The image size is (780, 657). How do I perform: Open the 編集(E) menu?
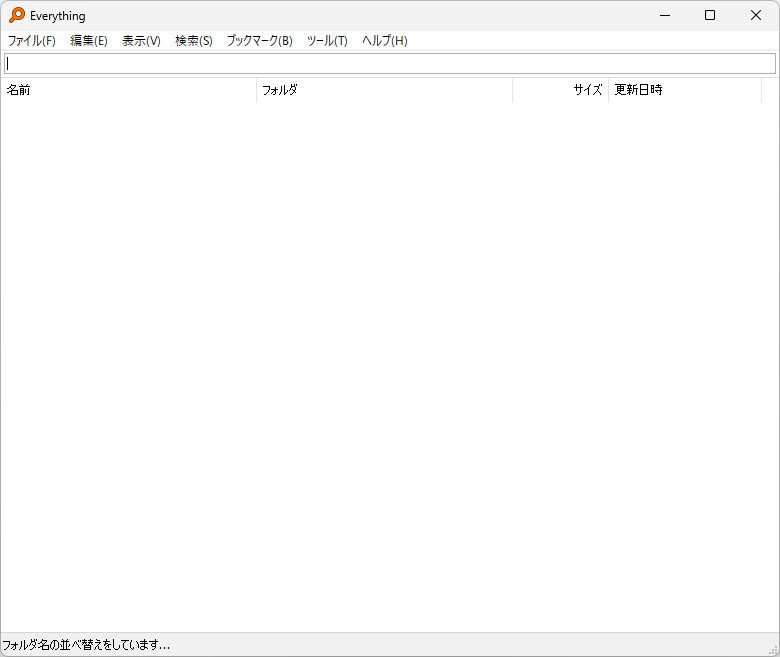pos(89,41)
